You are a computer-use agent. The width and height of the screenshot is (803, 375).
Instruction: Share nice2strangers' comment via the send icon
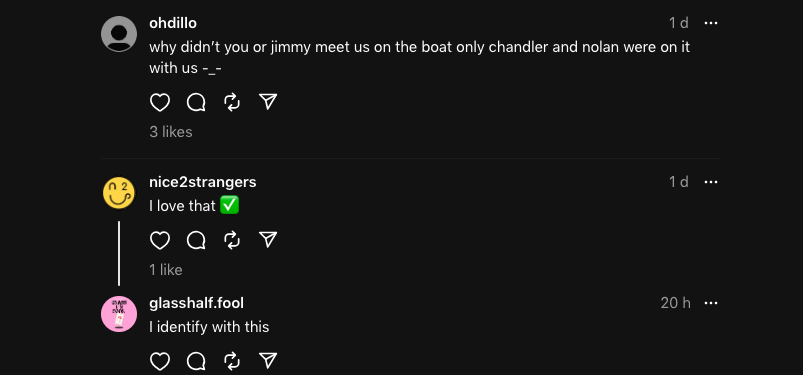(268, 240)
